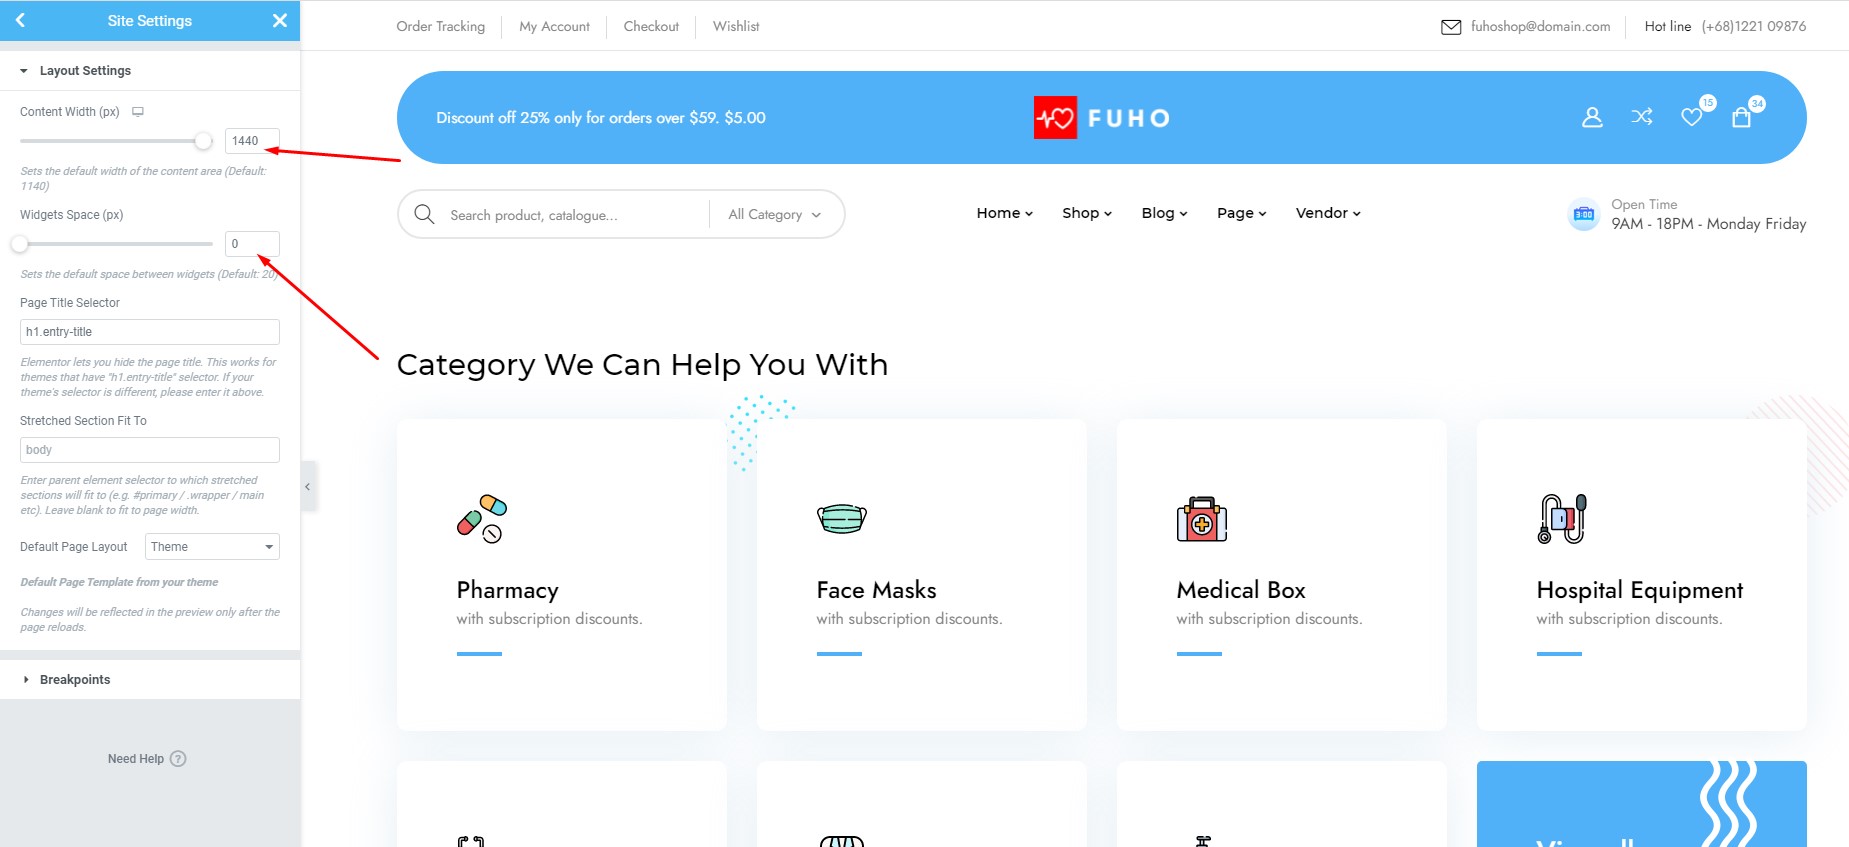Open the All Category dropdown
This screenshot has width=1849, height=847.
(x=775, y=215)
